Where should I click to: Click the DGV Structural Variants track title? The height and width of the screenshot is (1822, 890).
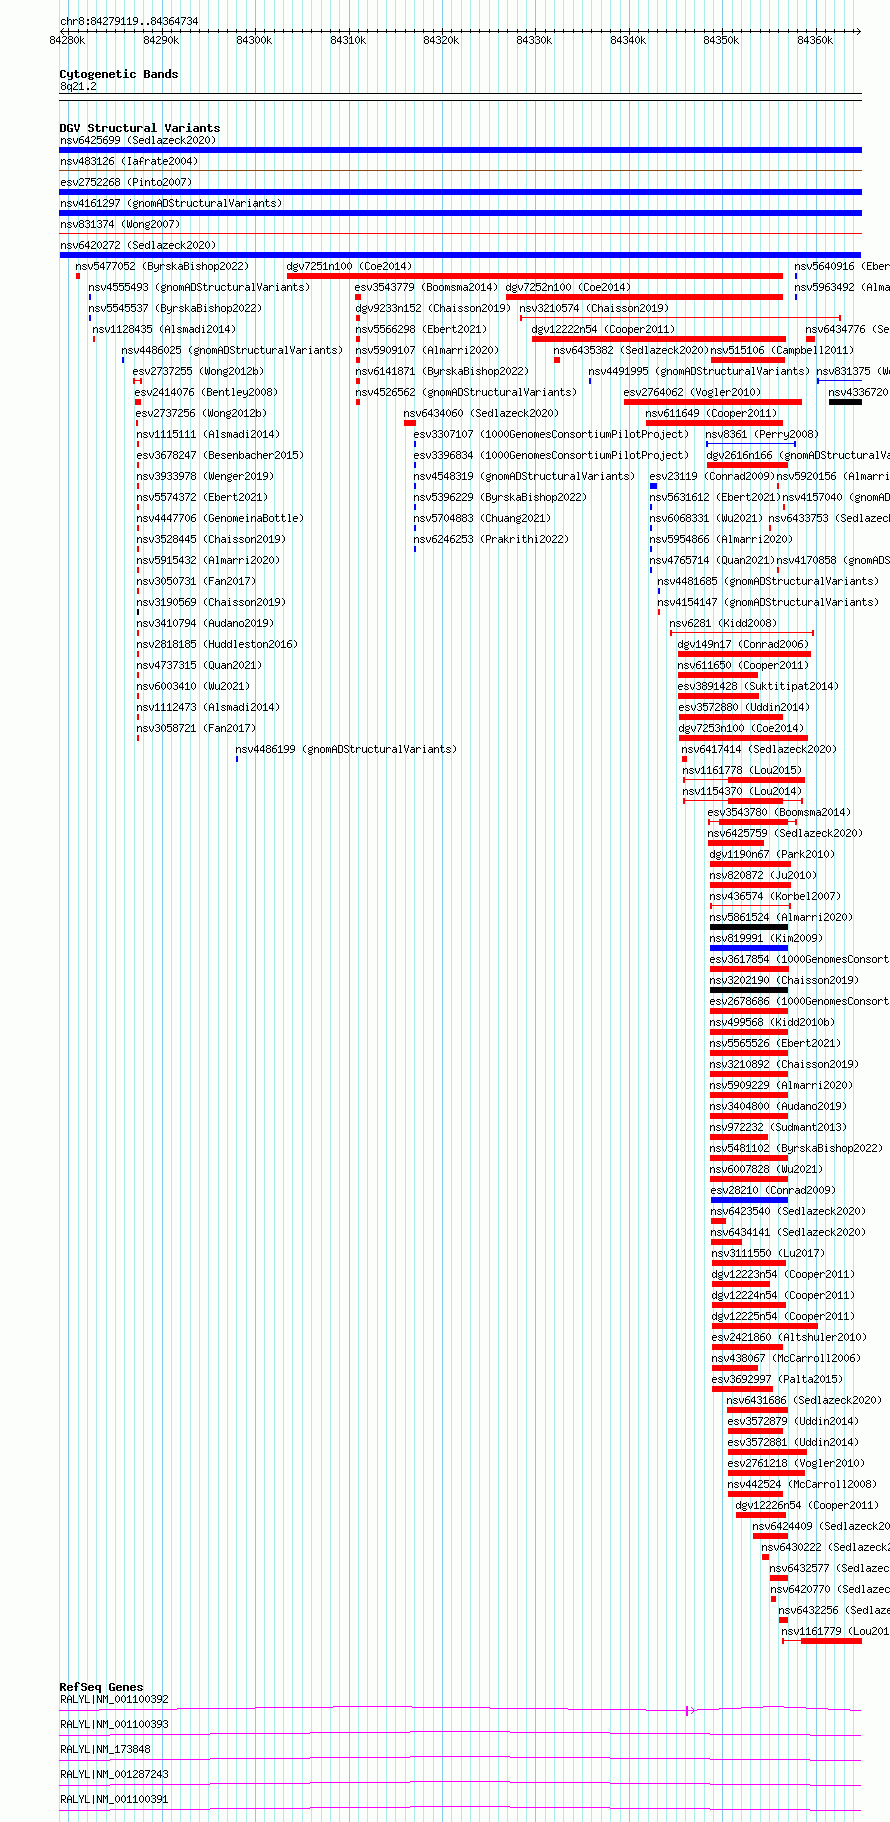pos(140,128)
